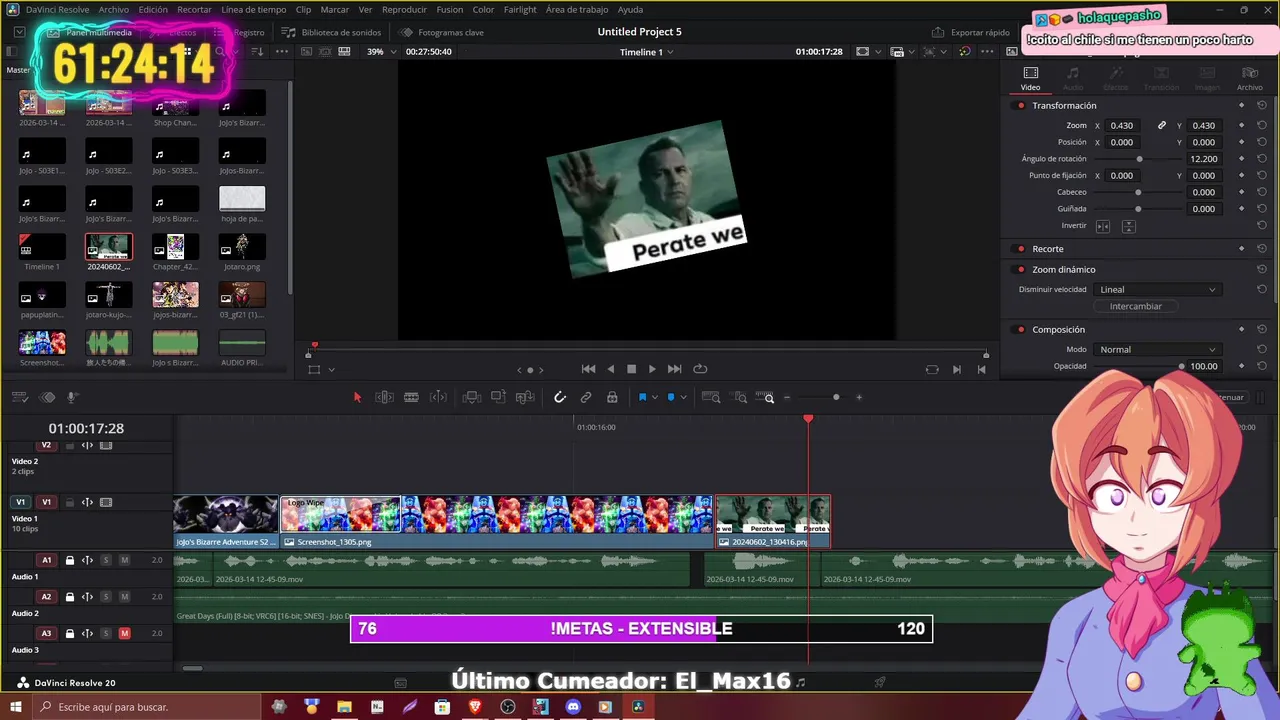Open the viewer 39% zoom dropdown
The height and width of the screenshot is (720, 1280).
tap(381, 52)
